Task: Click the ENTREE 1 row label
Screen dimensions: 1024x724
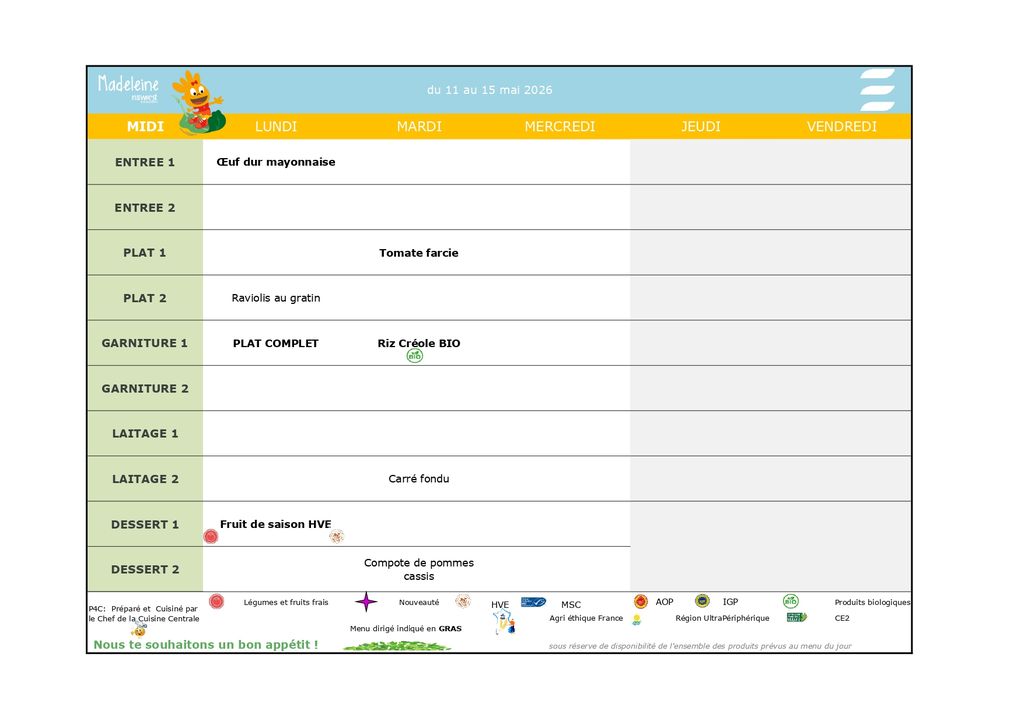Action: click(x=145, y=162)
